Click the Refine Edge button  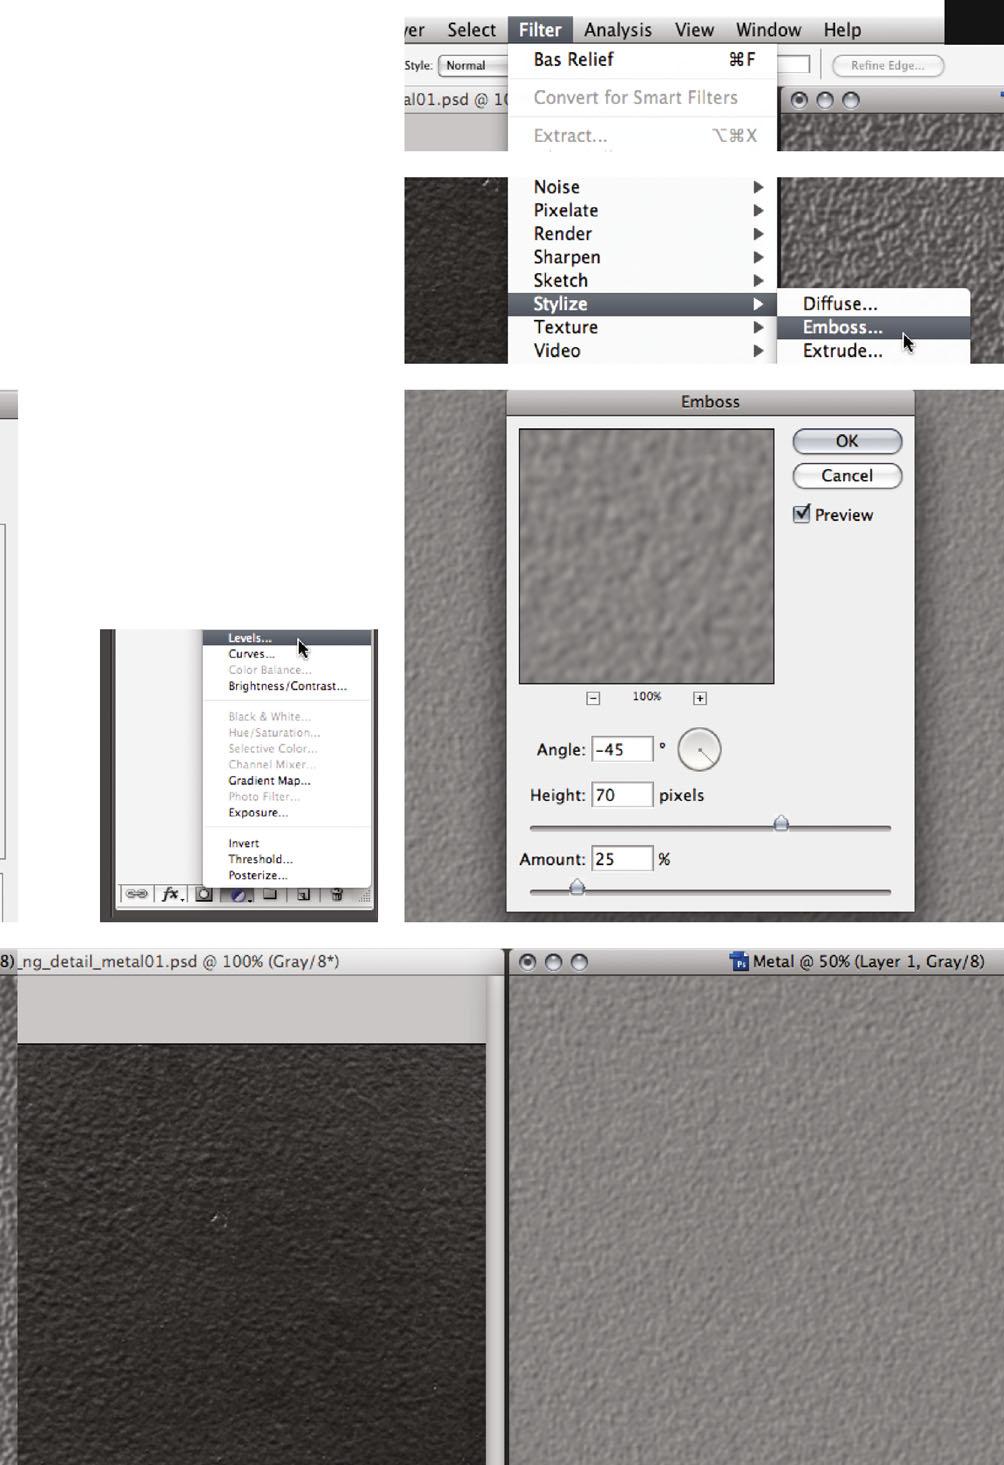click(x=888, y=65)
